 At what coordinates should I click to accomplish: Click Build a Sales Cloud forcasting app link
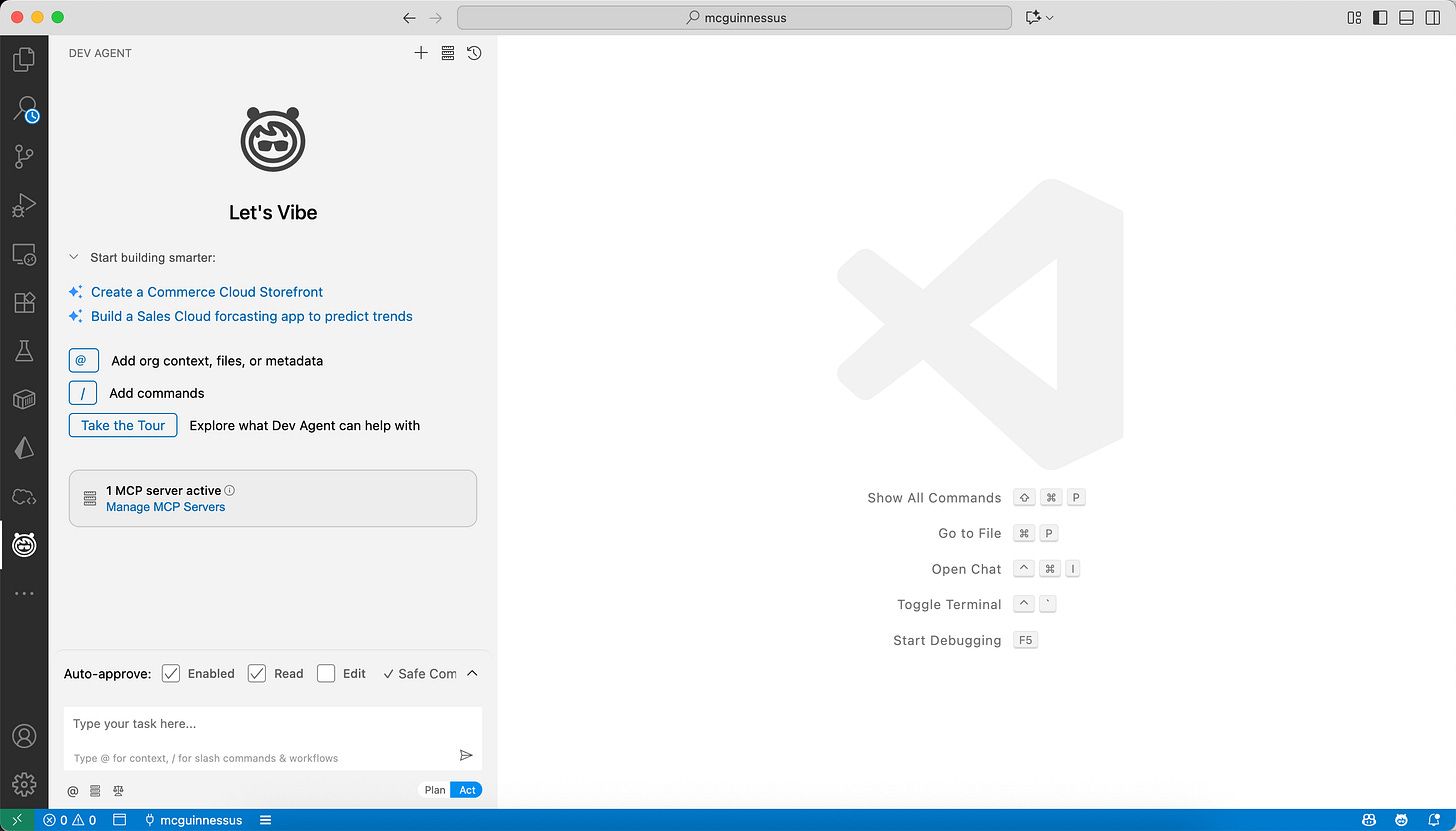252,316
